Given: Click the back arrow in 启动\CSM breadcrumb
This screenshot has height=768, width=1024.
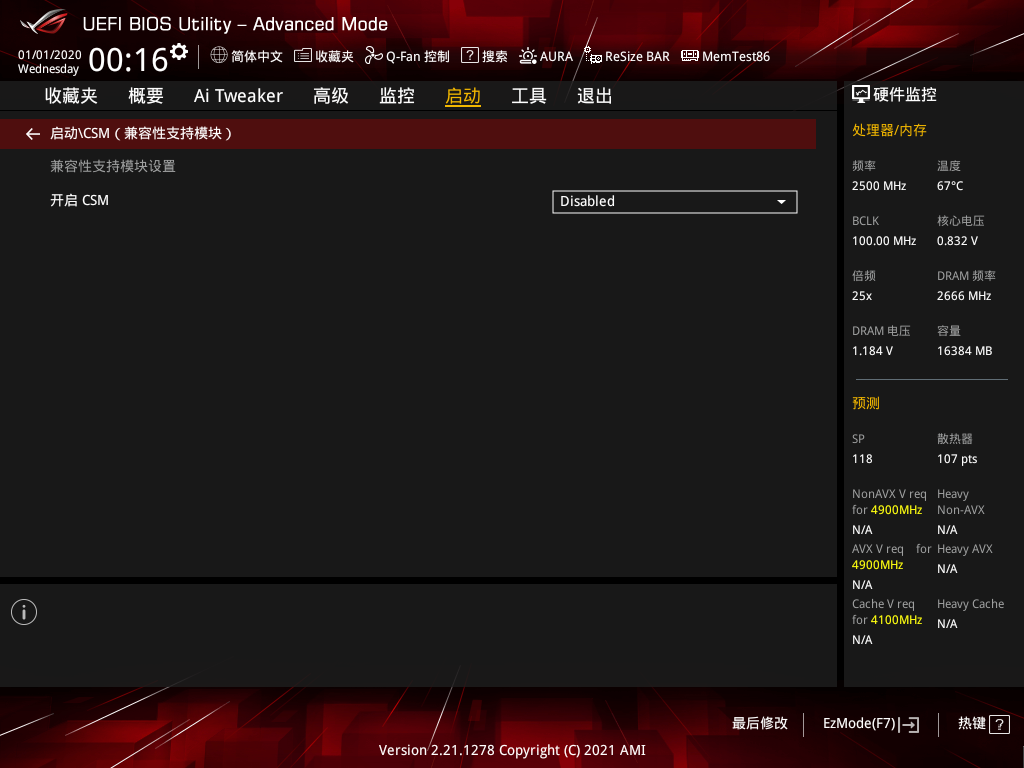Looking at the screenshot, I should coord(33,134).
